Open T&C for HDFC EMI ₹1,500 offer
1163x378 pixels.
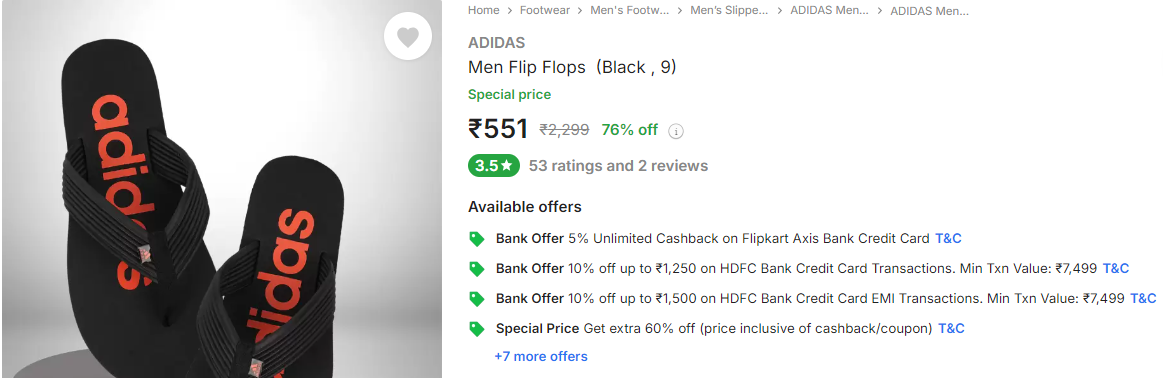1143,298
